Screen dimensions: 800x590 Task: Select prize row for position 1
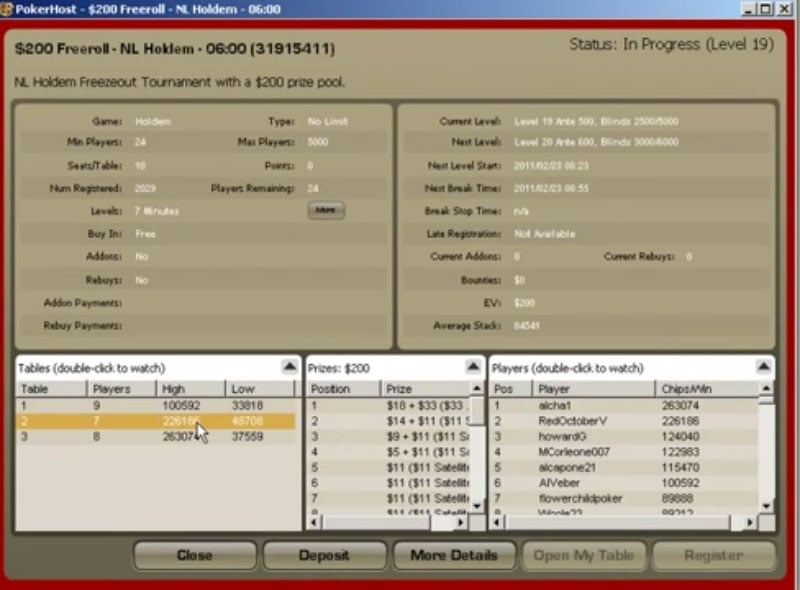[388, 406]
